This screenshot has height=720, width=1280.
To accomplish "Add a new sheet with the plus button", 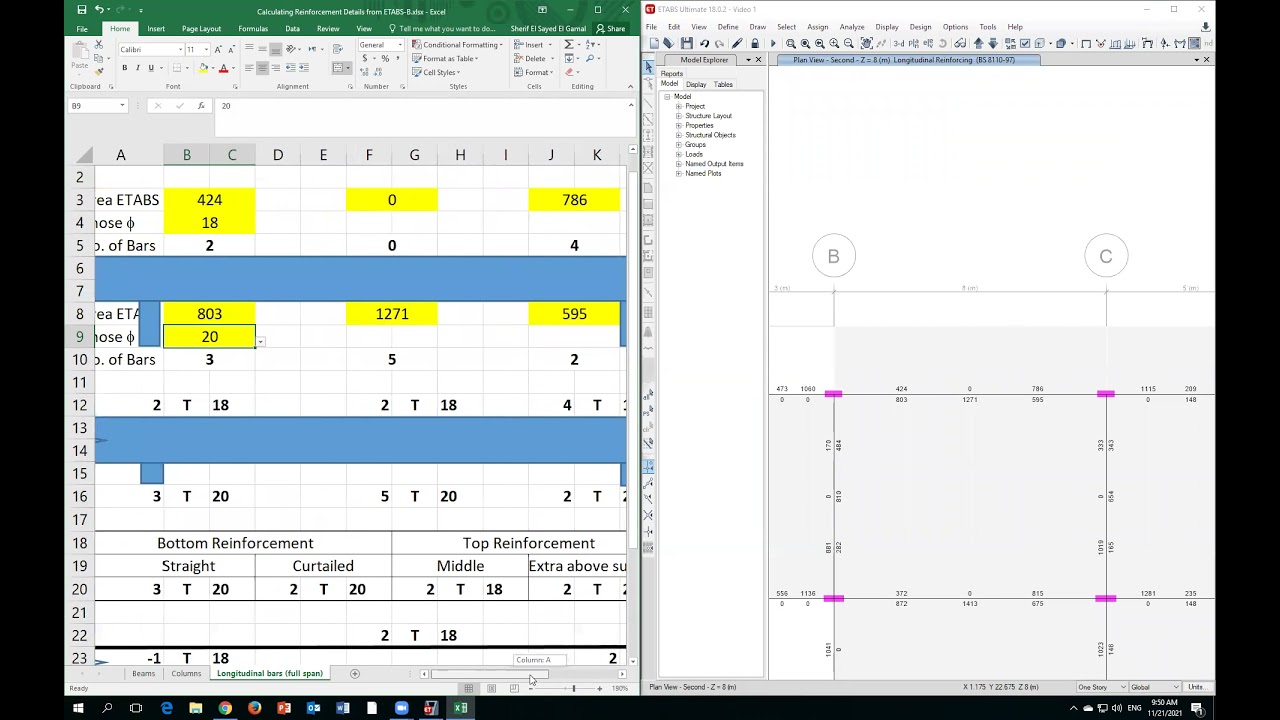I will 354,674.
